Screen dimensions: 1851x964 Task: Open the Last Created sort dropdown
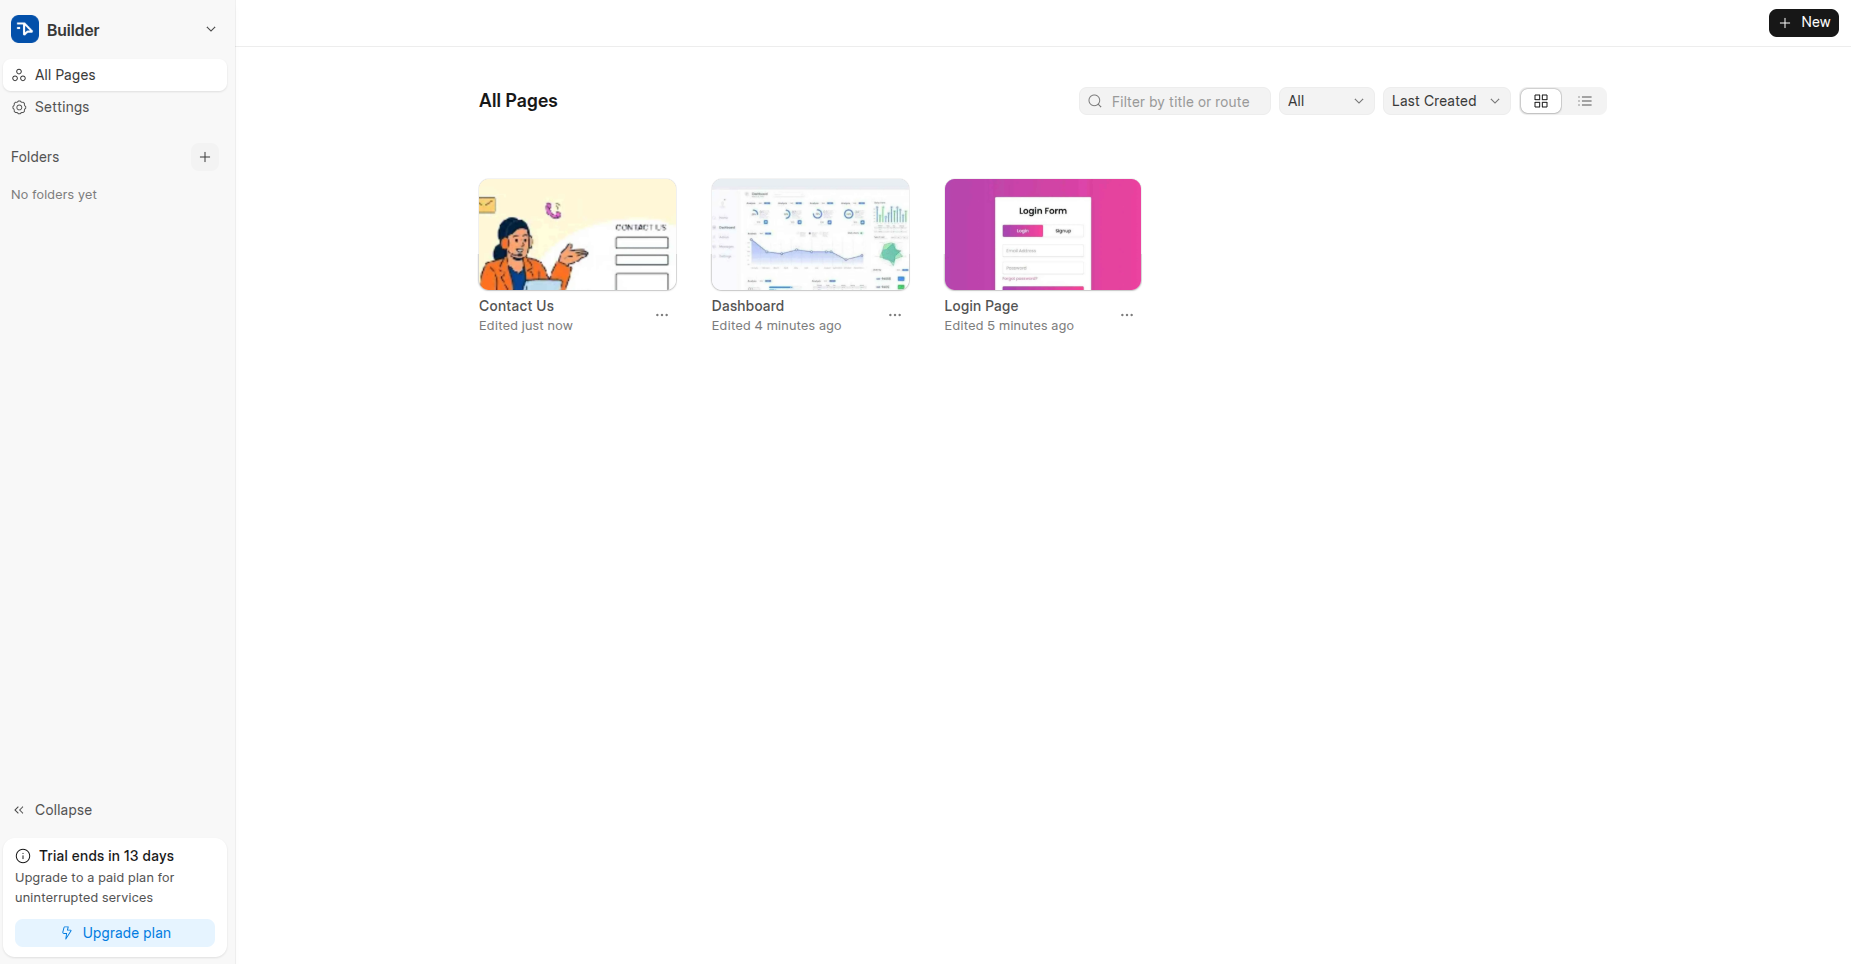(1446, 101)
